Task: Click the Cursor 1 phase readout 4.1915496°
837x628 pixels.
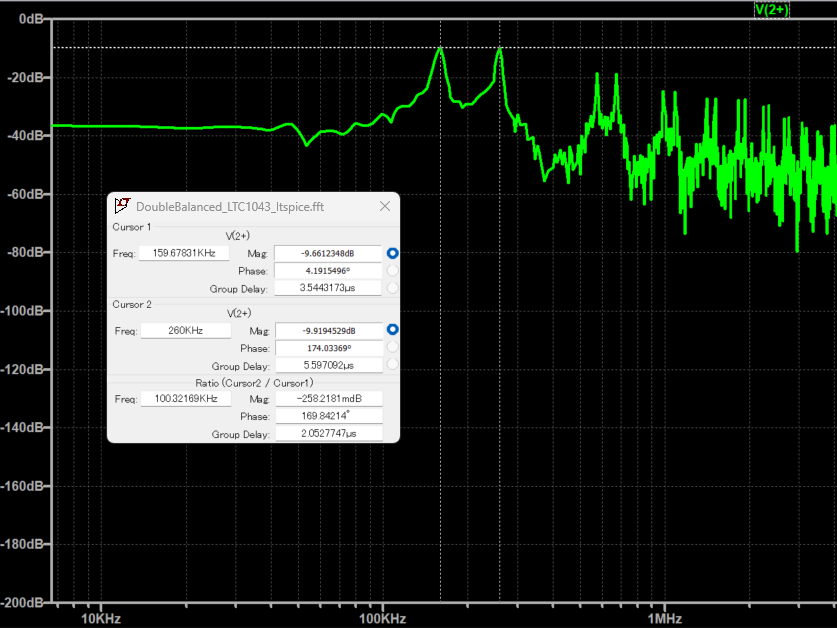Action: coord(328,272)
